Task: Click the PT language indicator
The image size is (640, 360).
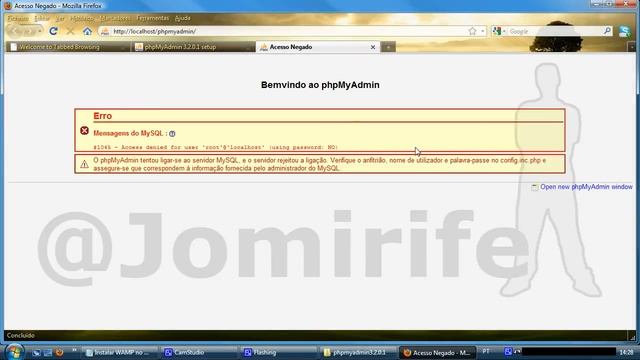Action: 486,351
